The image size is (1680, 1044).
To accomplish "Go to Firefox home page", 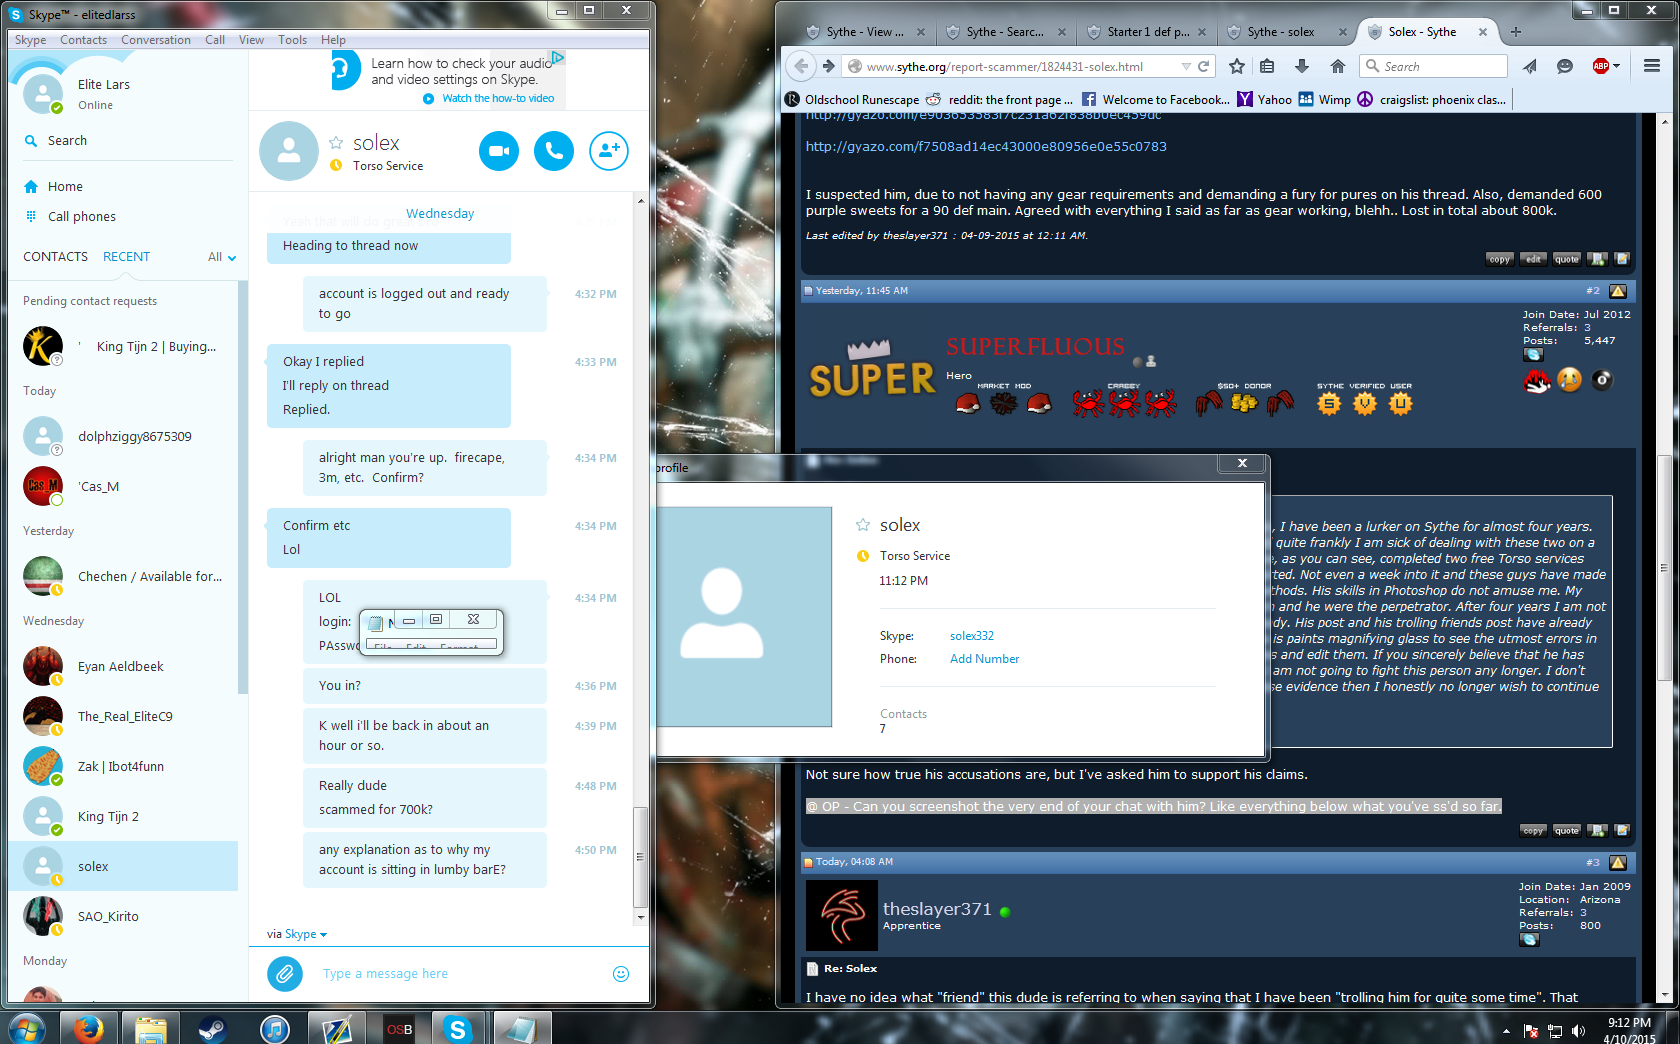I will click(x=1338, y=67).
